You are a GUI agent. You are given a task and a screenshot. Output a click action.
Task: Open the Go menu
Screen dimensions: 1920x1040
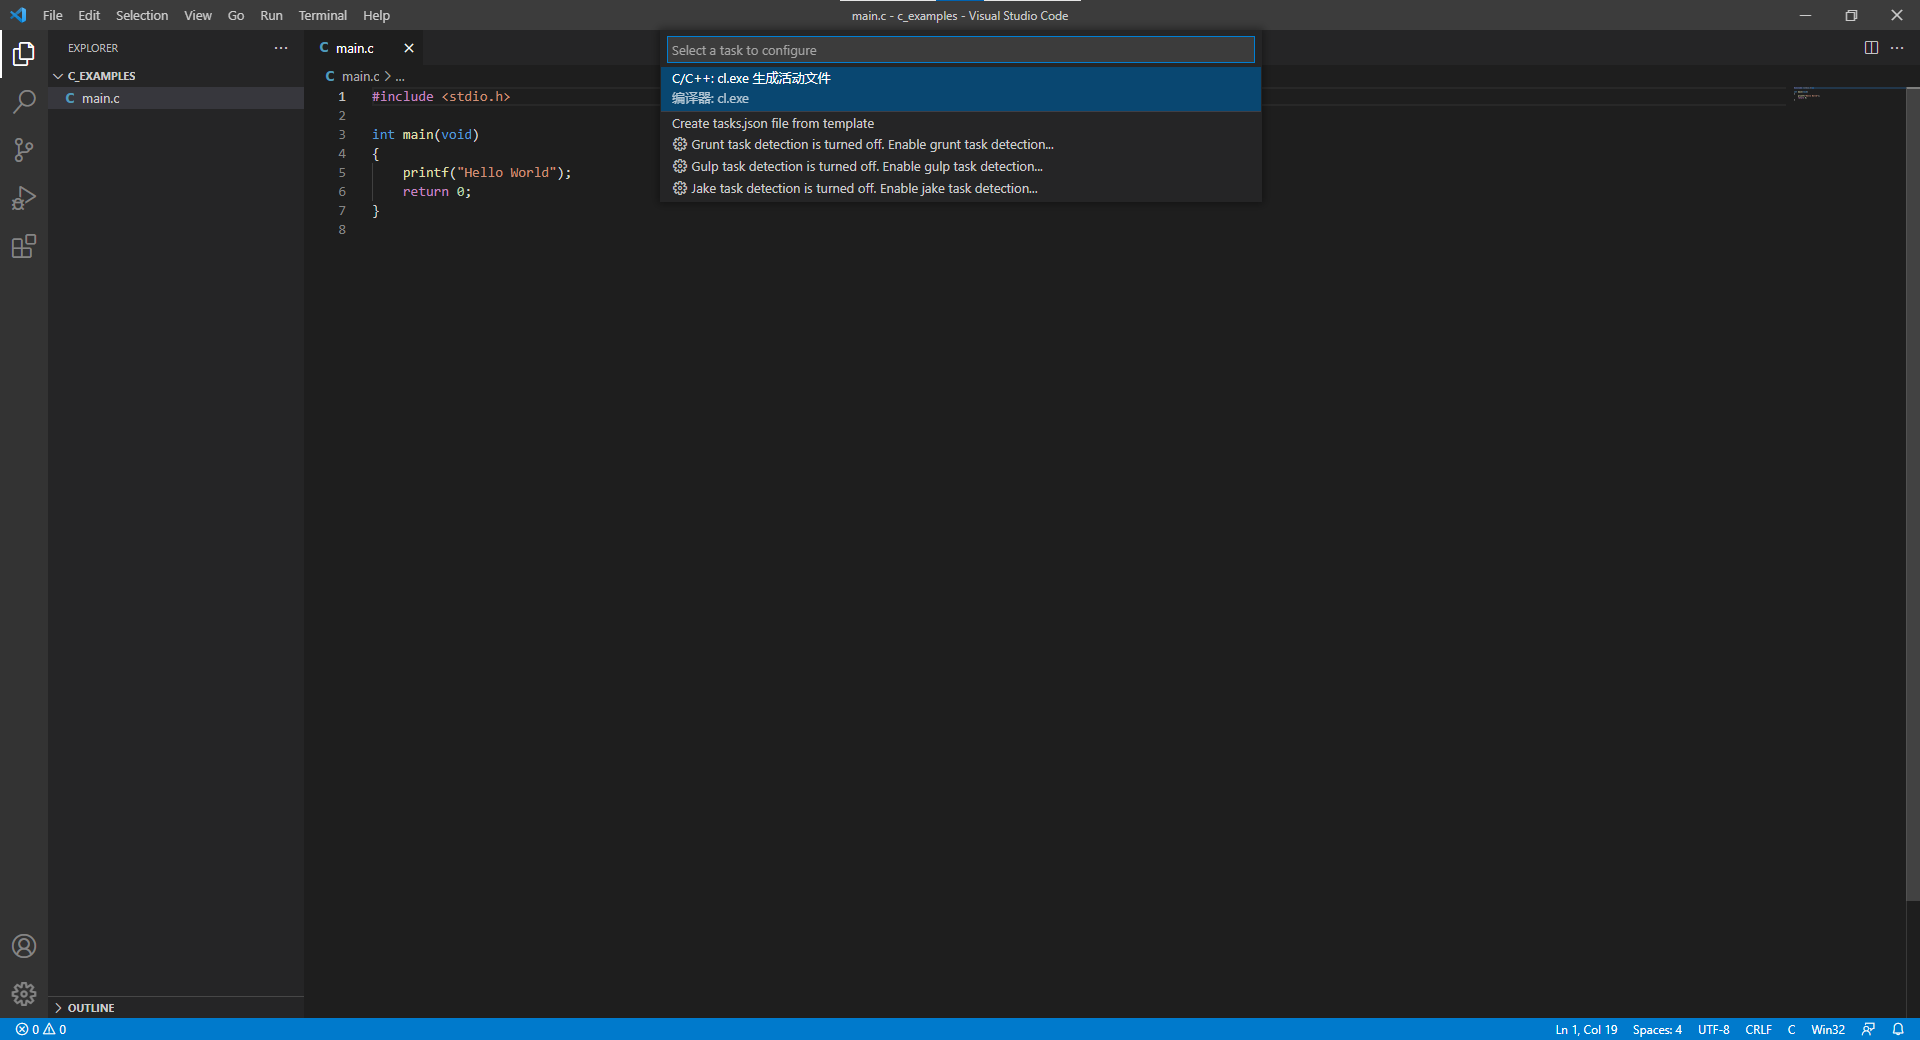coord(236,15)
